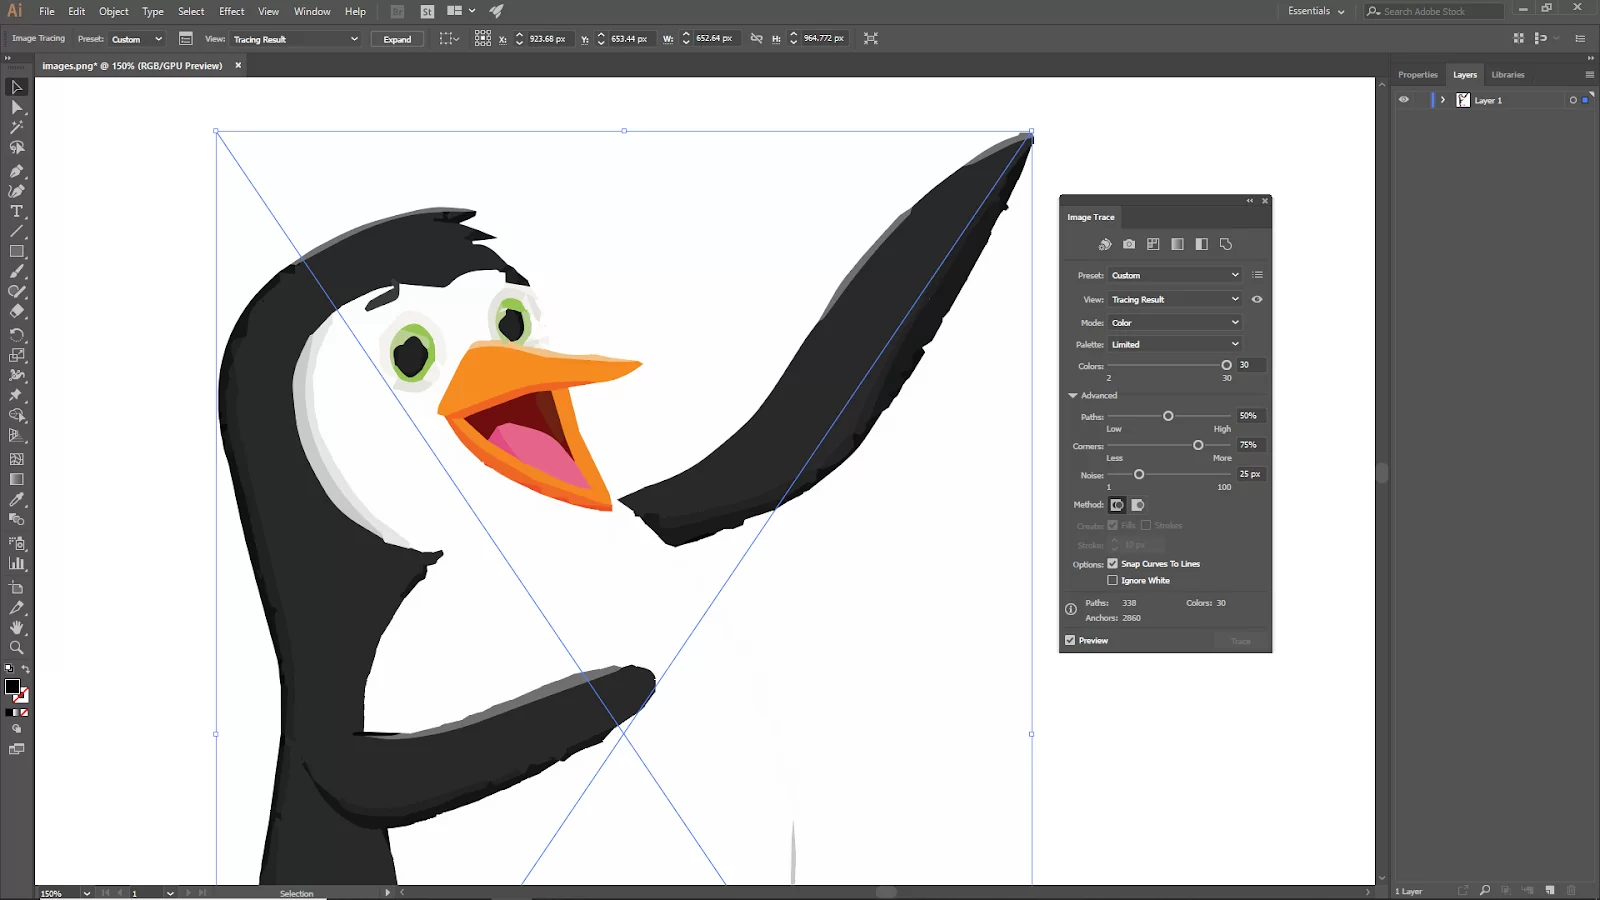1600x900 pixels.
Task: Select the Mesh tool
Action: pyautogui.click(x=16, y=459)
